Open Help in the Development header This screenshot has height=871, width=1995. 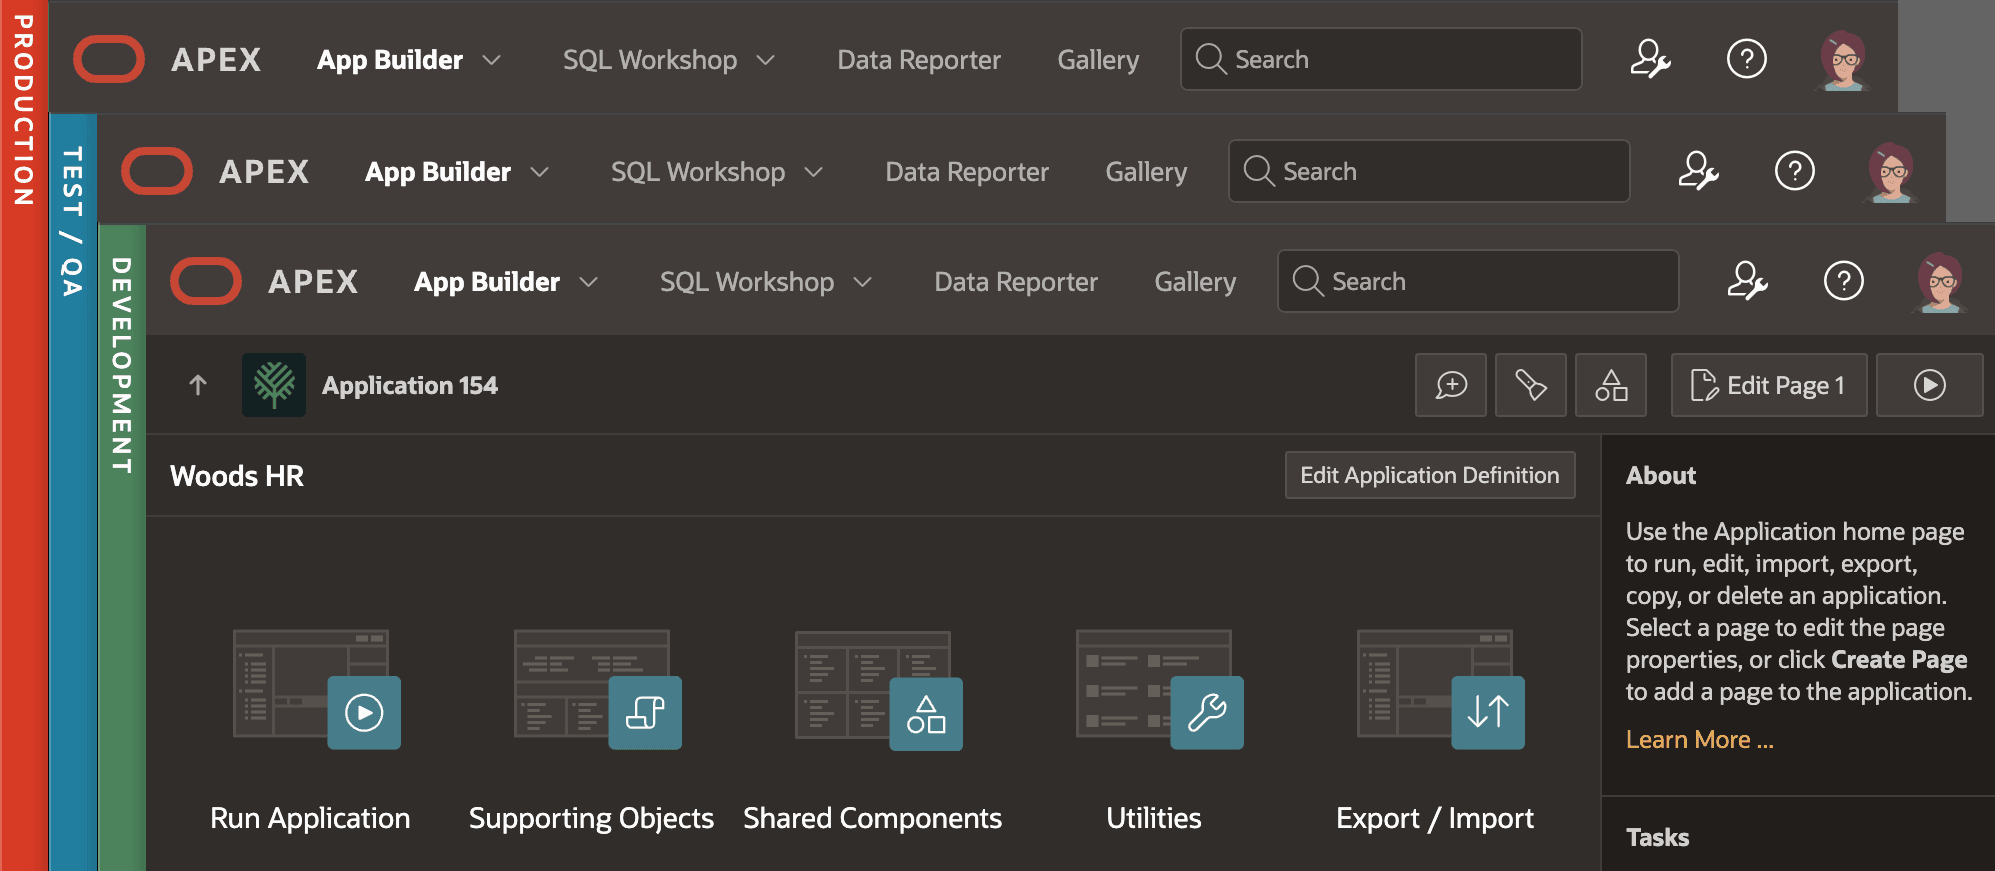click(1844, 281)
